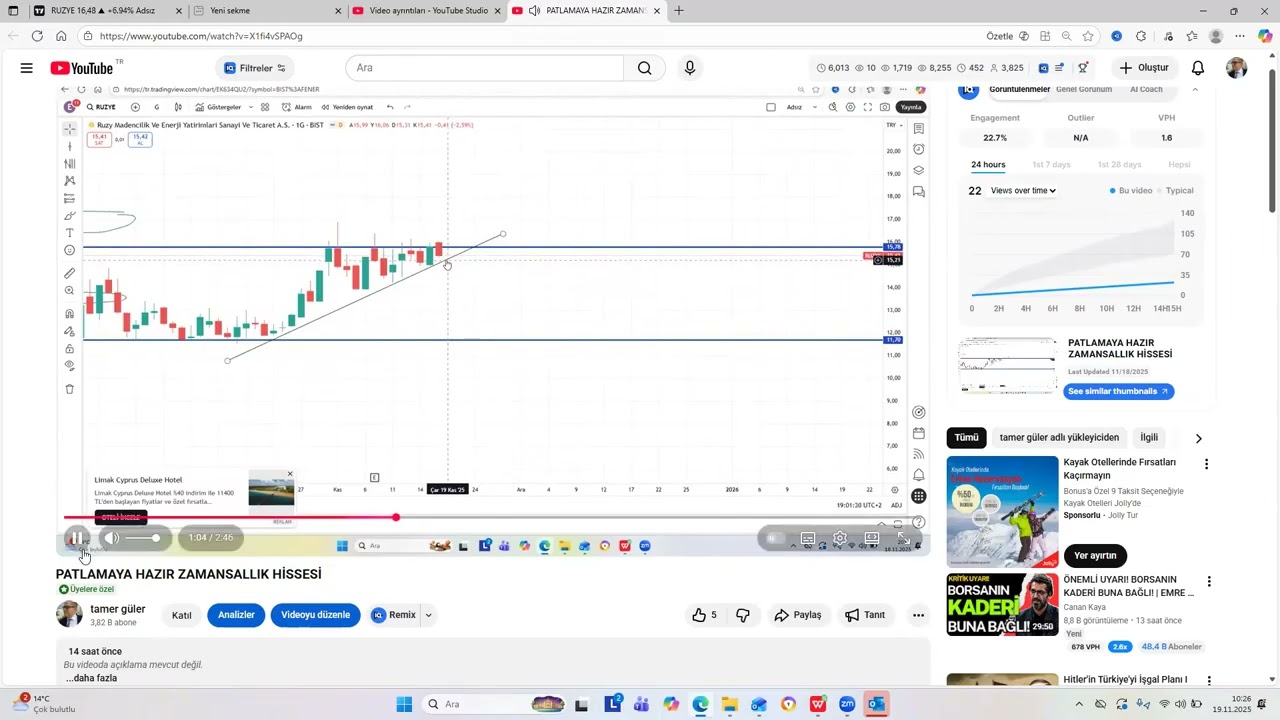Select the 1st 7 days tab
1280x720 pixels.
[x=1051, y=165]
